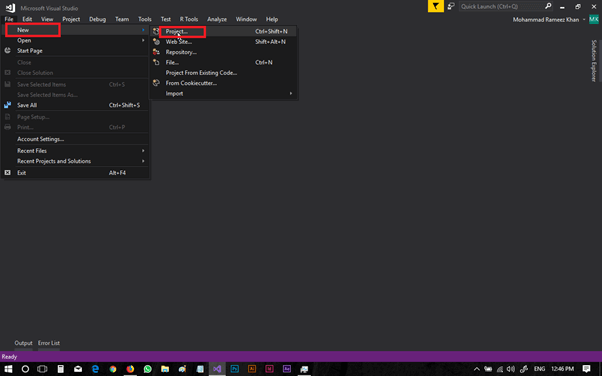Click Save All menu entry
This screenshot has height=376, width=602.
click(75, 105)
